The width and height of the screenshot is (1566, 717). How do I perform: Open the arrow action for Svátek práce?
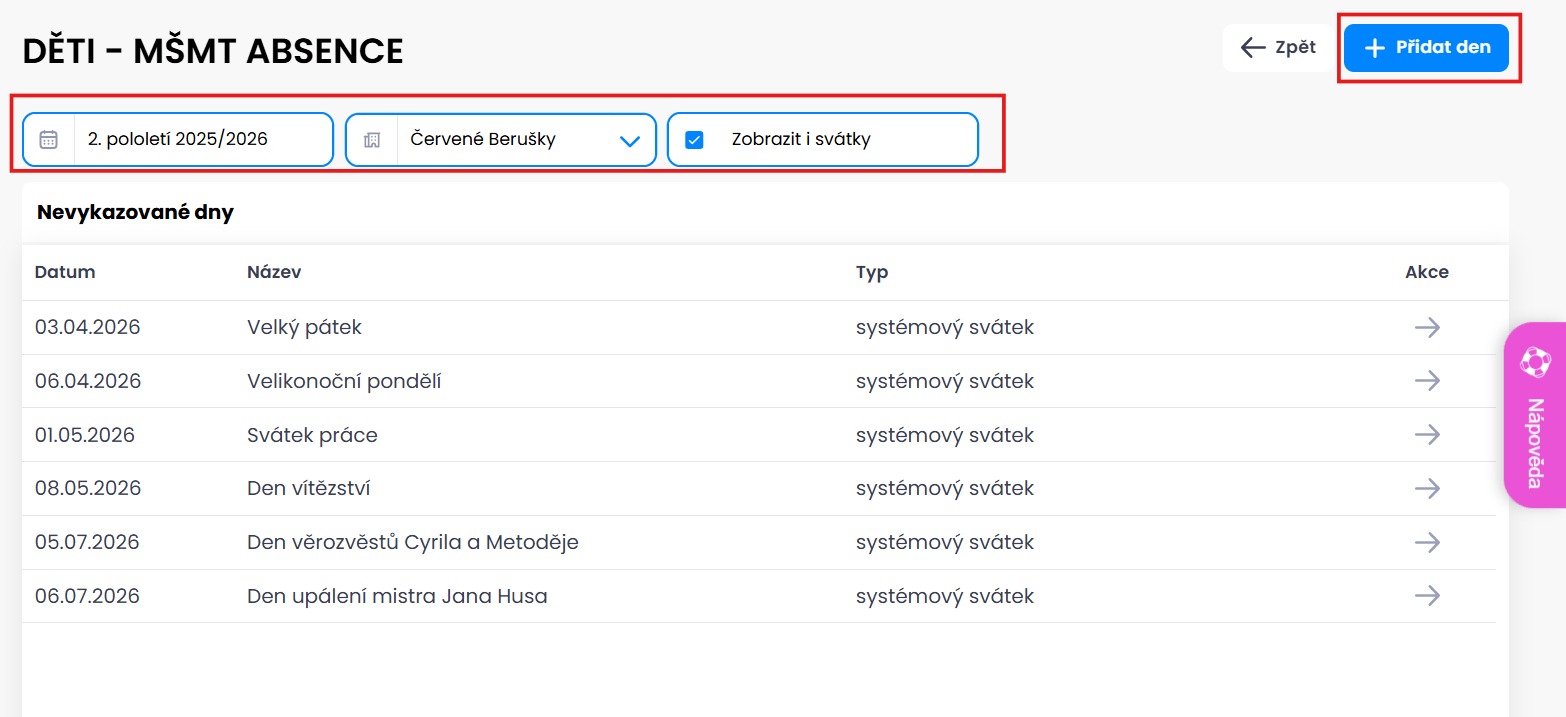click(1427, 435)
